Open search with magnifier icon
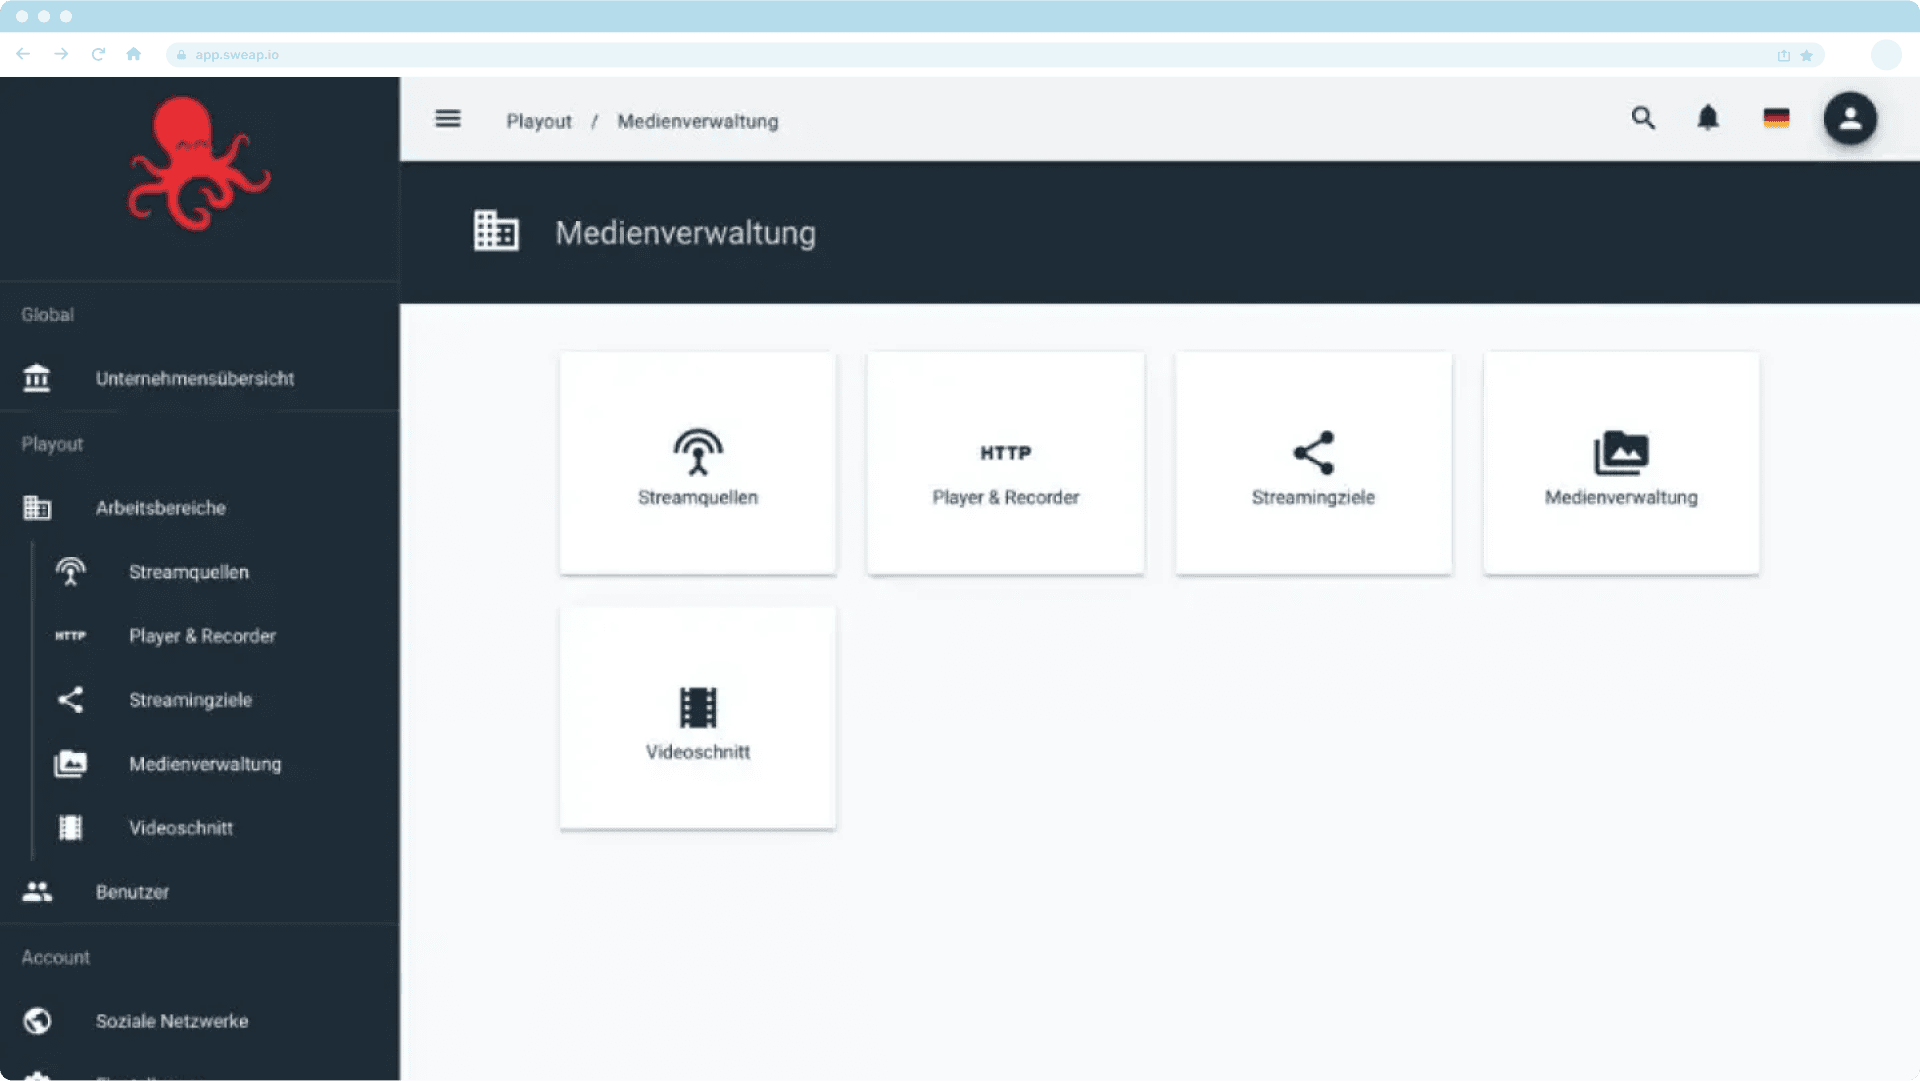Screen dimensions: 1920x1081 coord(1643,118)
